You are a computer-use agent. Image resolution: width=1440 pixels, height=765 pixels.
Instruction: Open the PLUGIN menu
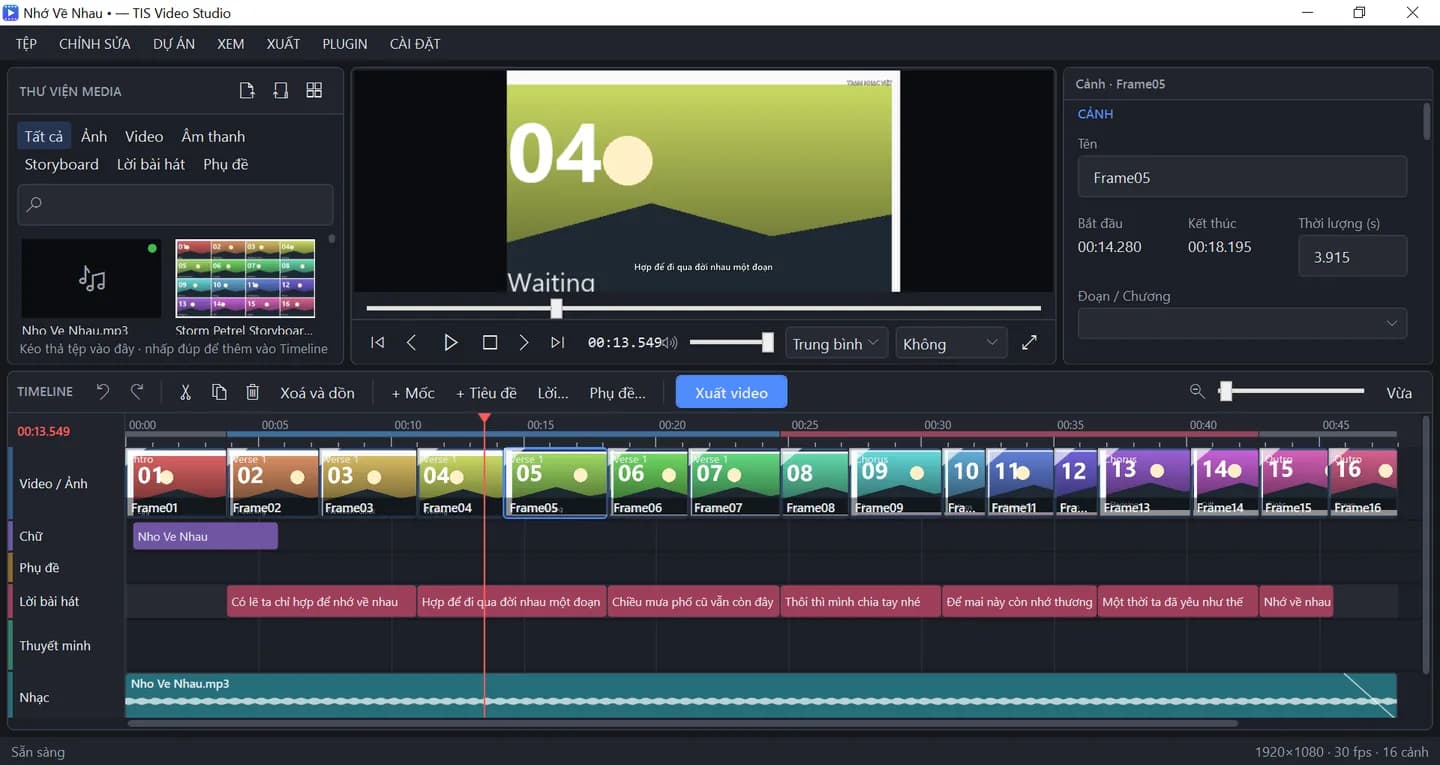345,44
